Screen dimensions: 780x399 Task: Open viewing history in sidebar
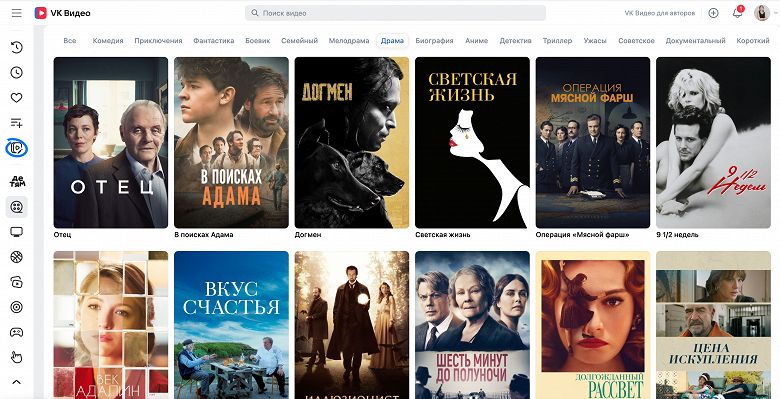click(16, 48)
